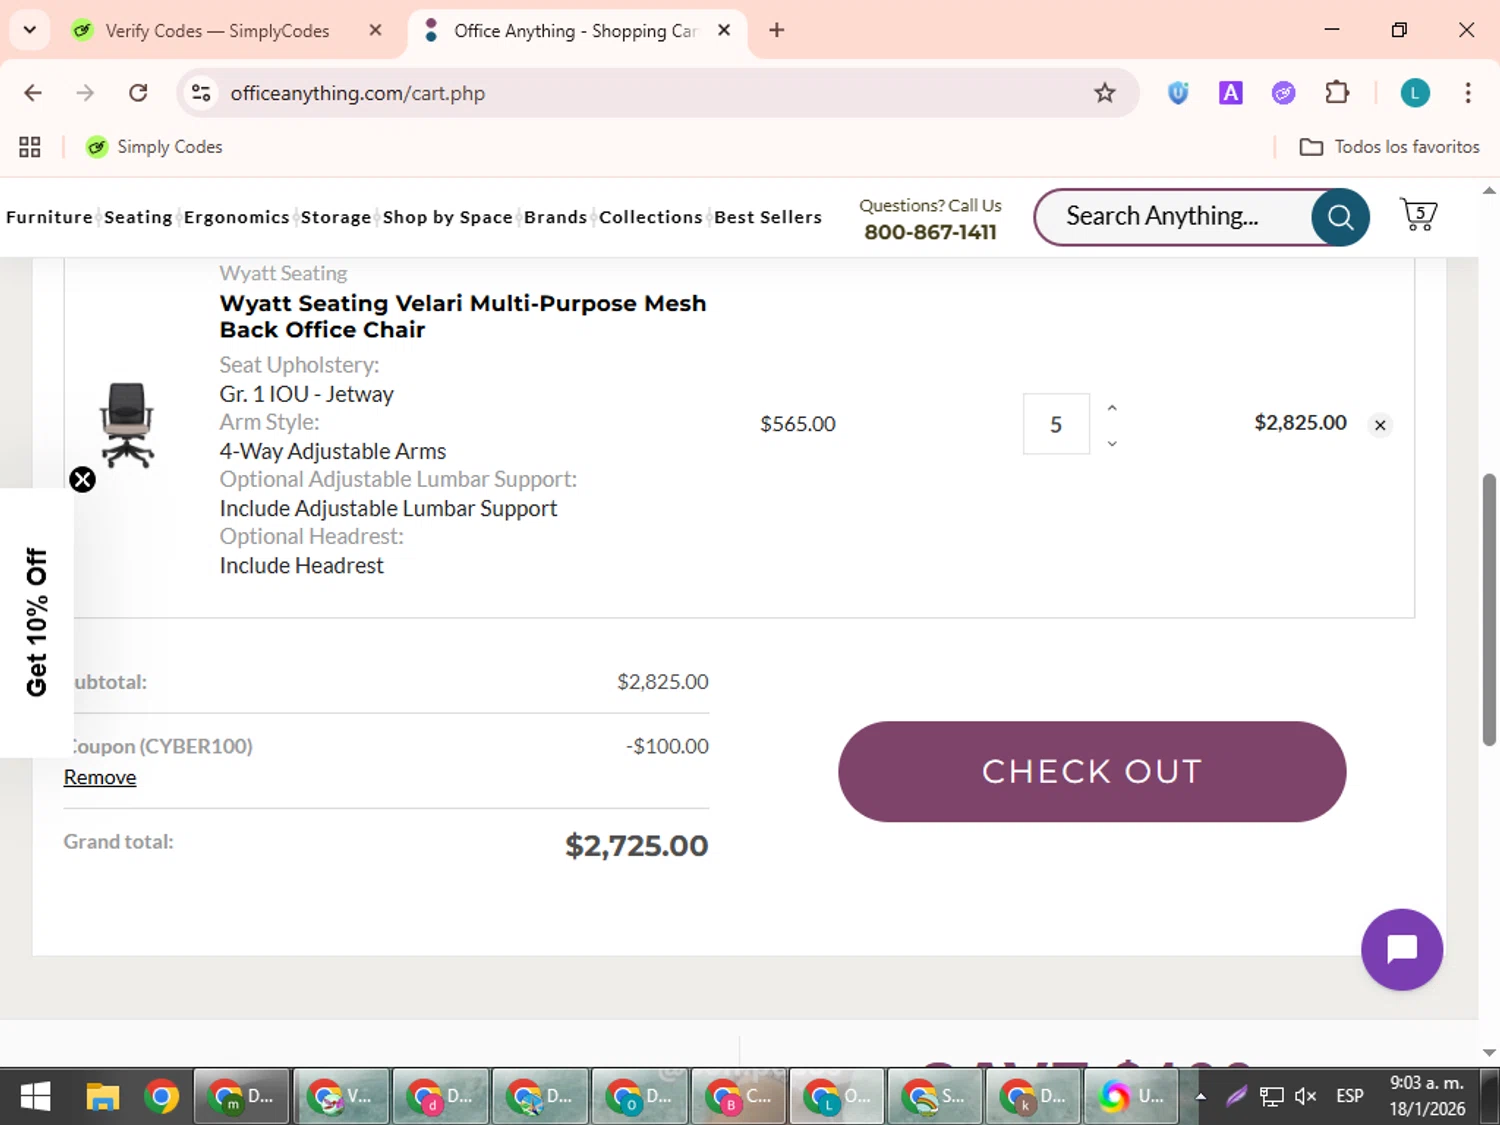Switch to the Verify Codes SimplyCodes tab
Screen dimensions: 1500x1125
click(217, 31)
